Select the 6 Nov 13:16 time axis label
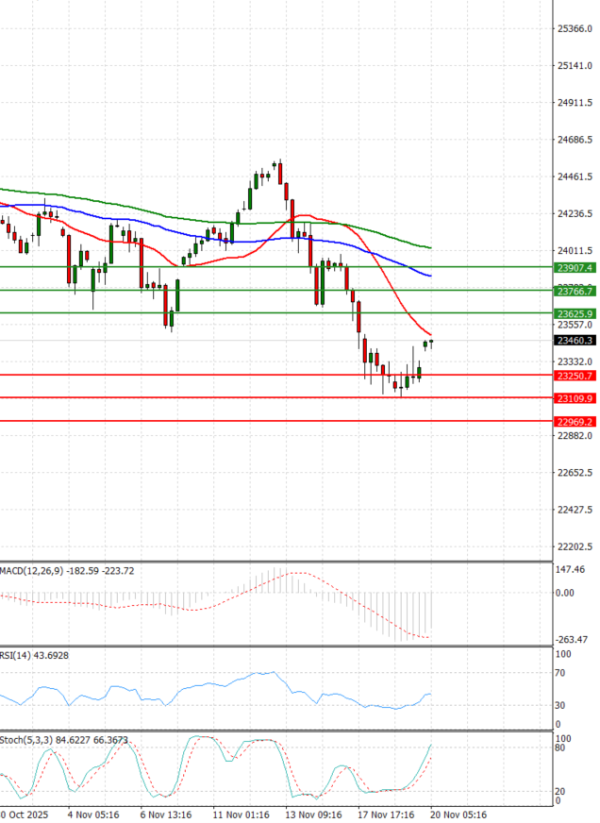The width and height of the screenshot is (600, 823). click(167, 815)
